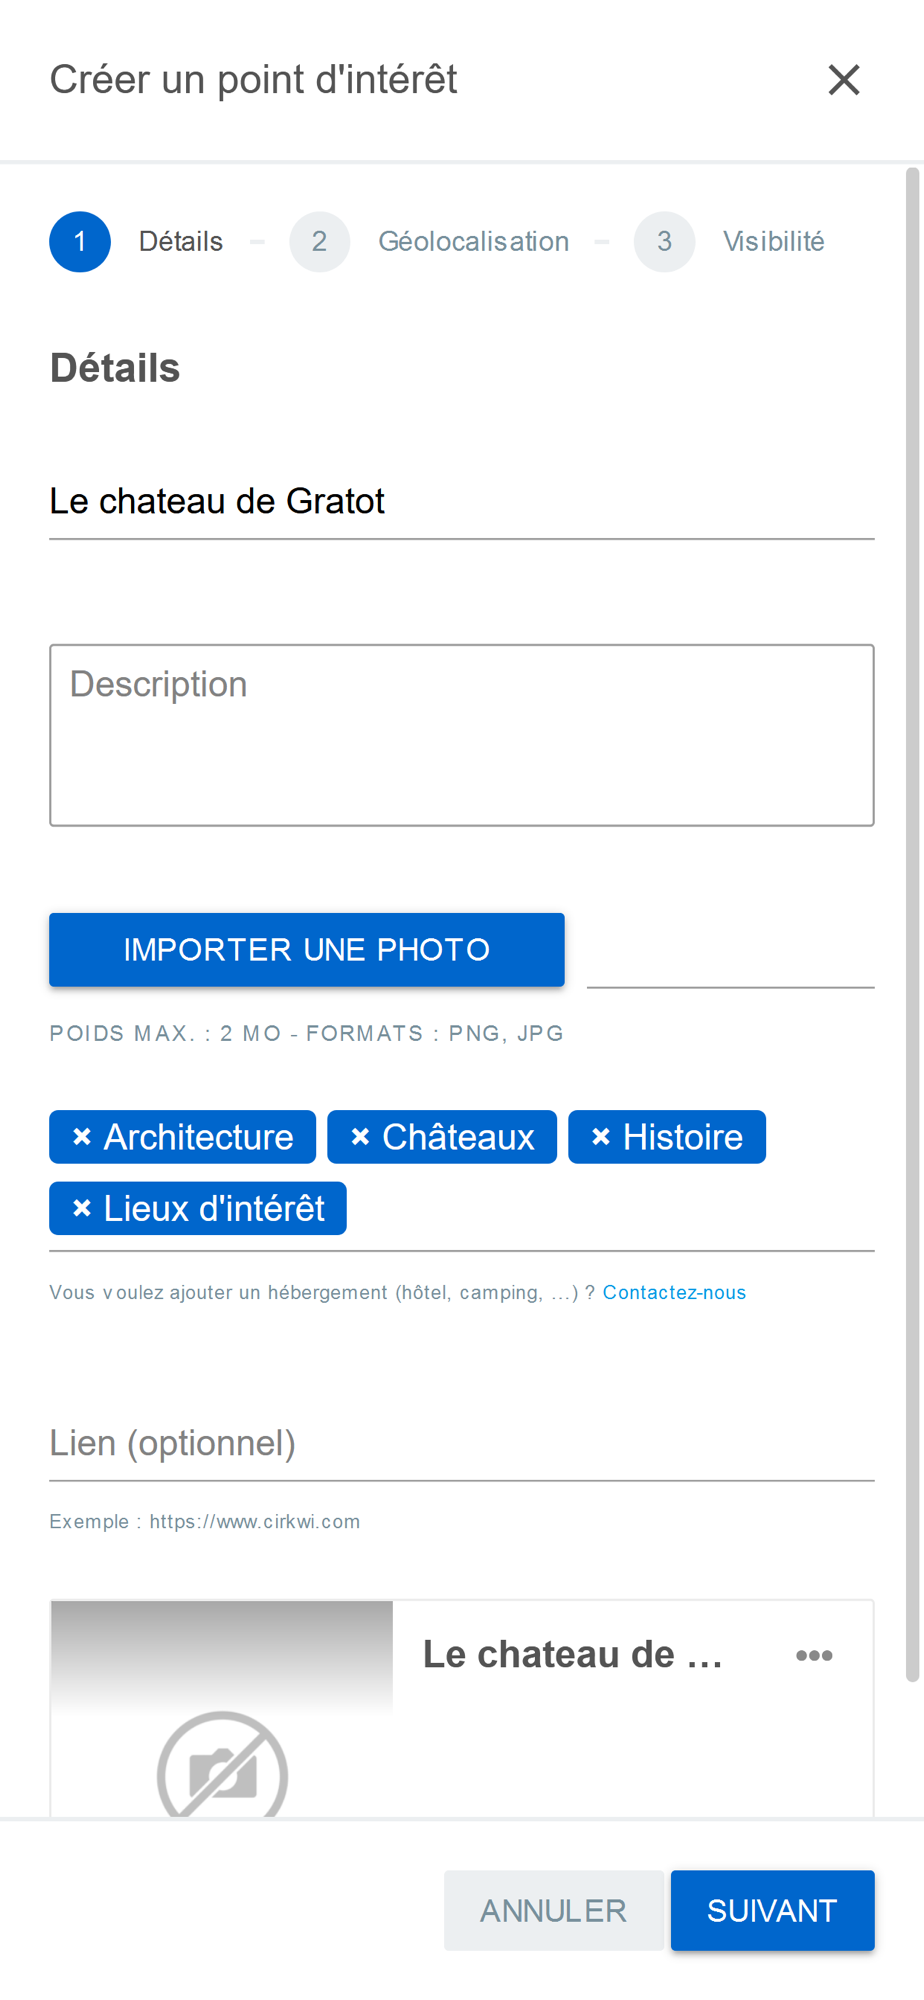Cancel with the Annuler button
This screenshot has width=924, height=2000.
click(x=554, y=1910)
